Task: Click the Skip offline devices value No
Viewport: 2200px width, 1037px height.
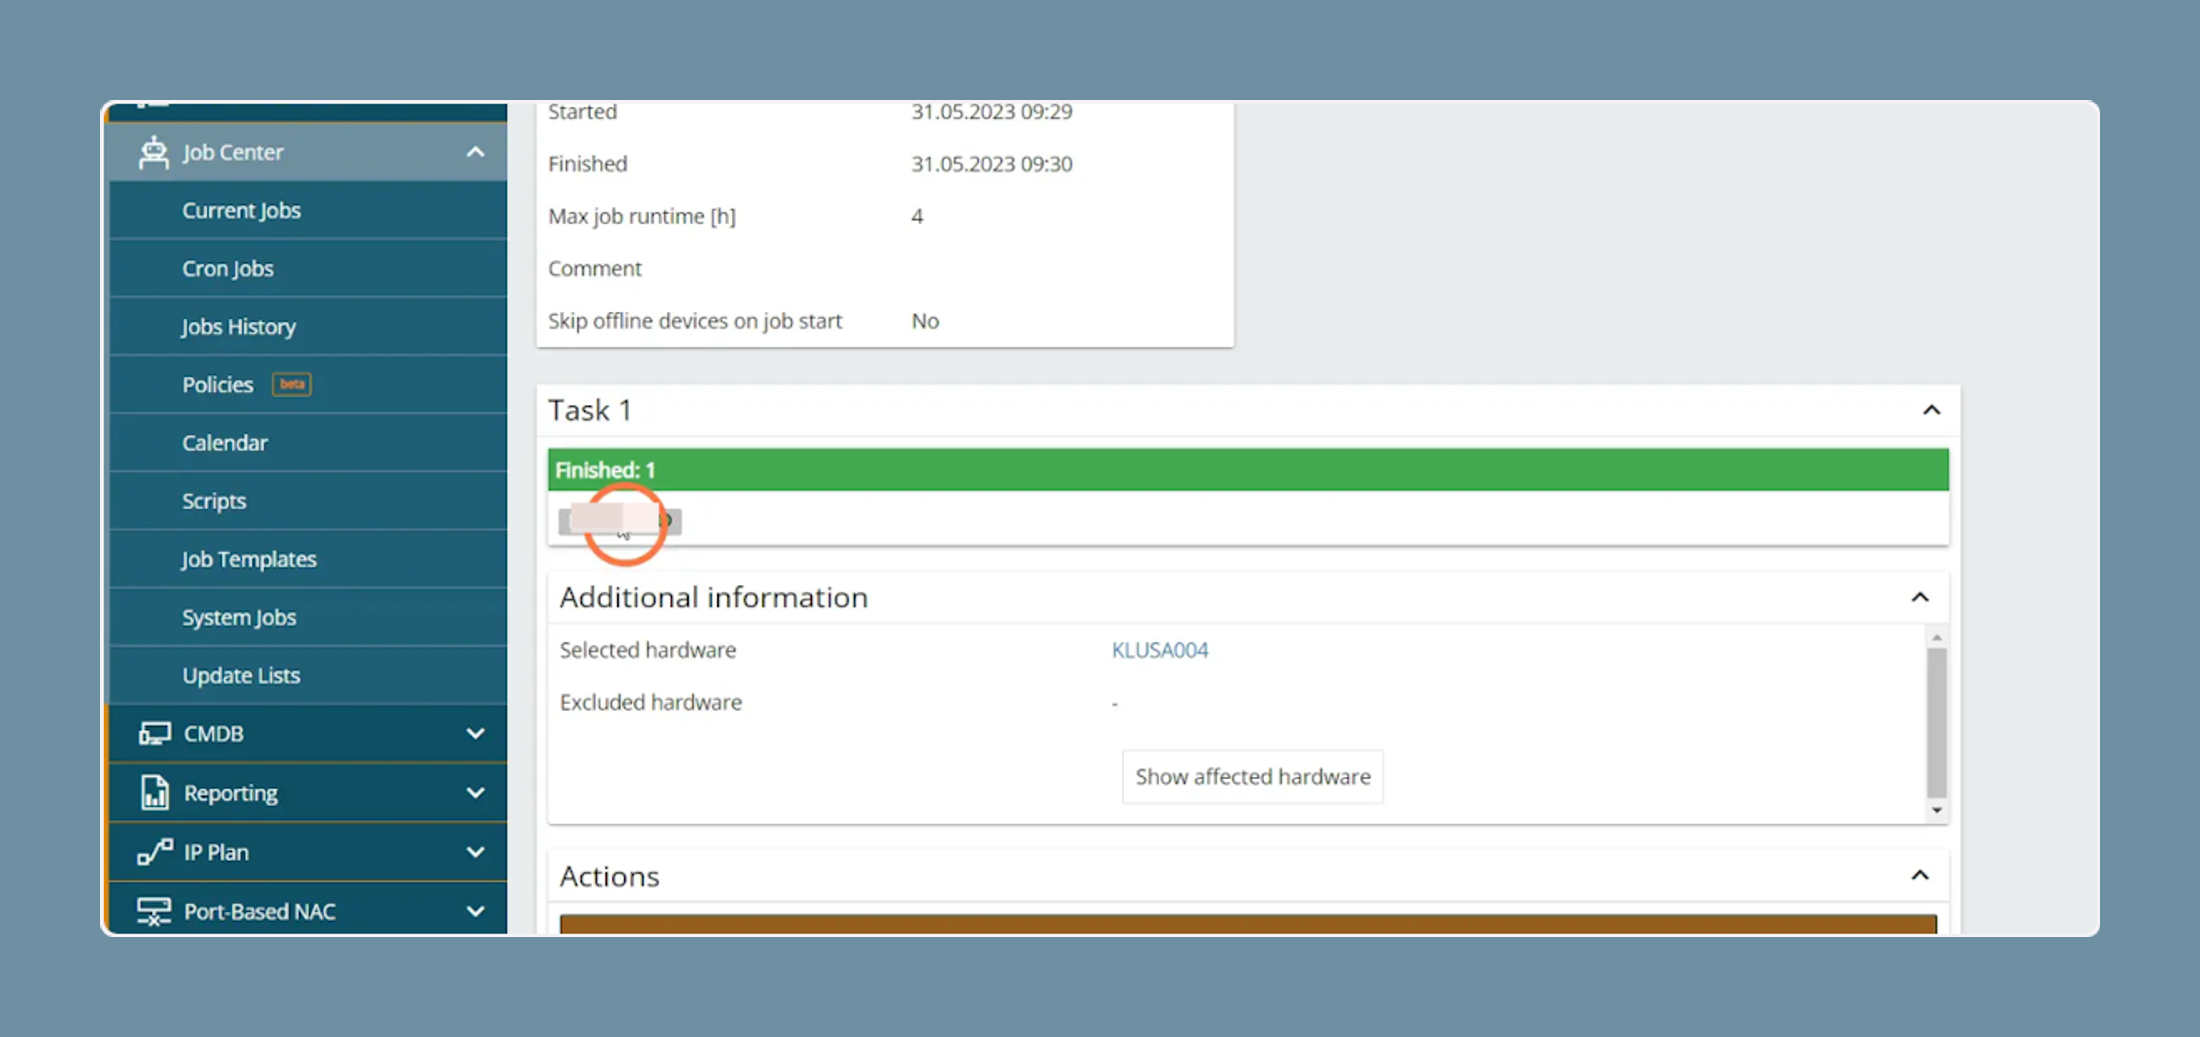Action: [924, 321]
